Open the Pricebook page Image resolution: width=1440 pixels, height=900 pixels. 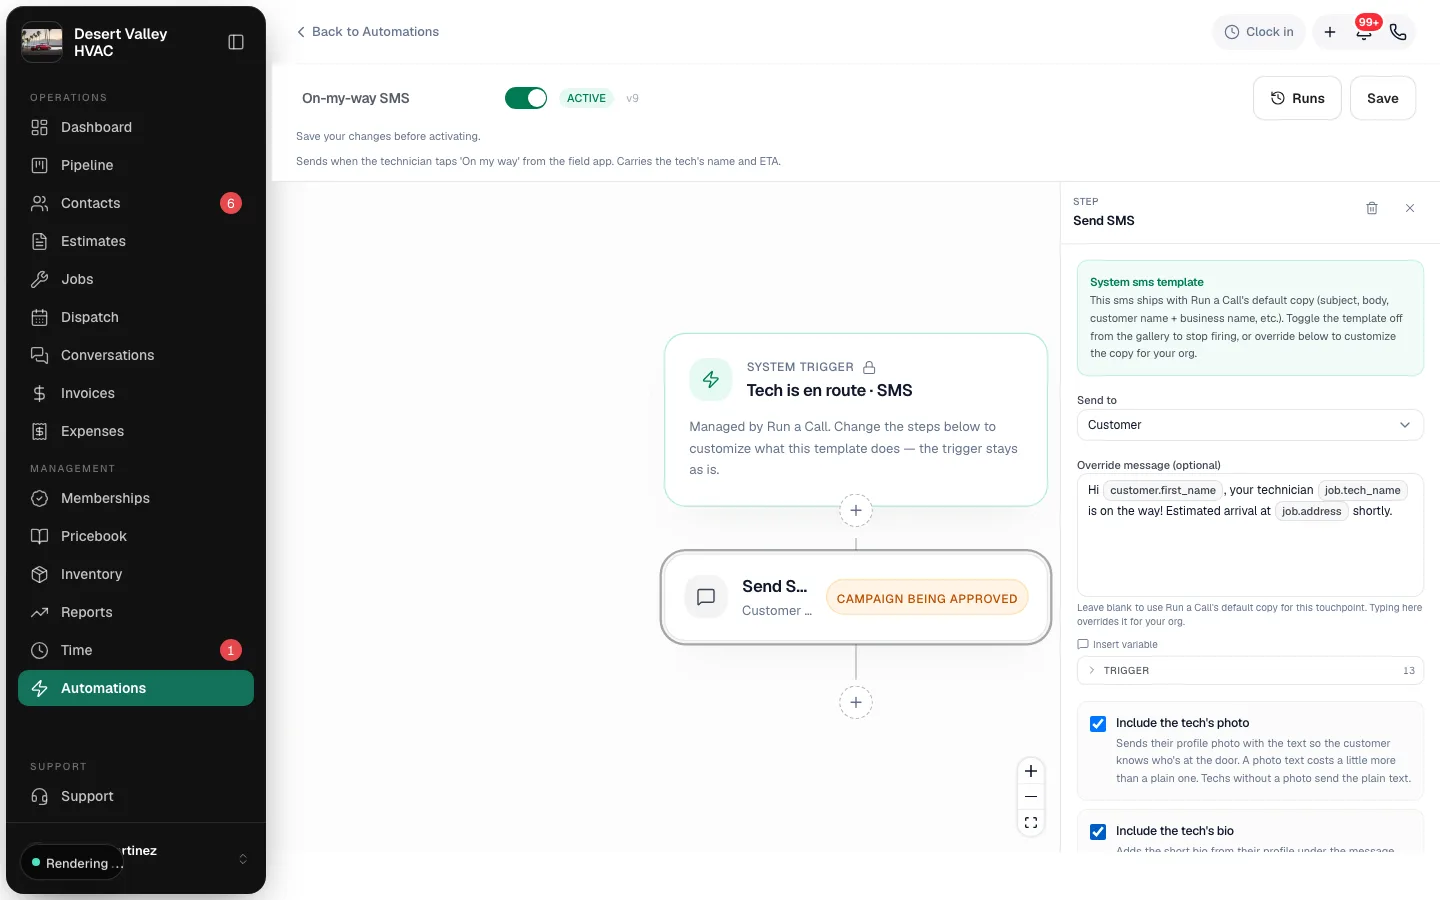click(x=136, y=536)
